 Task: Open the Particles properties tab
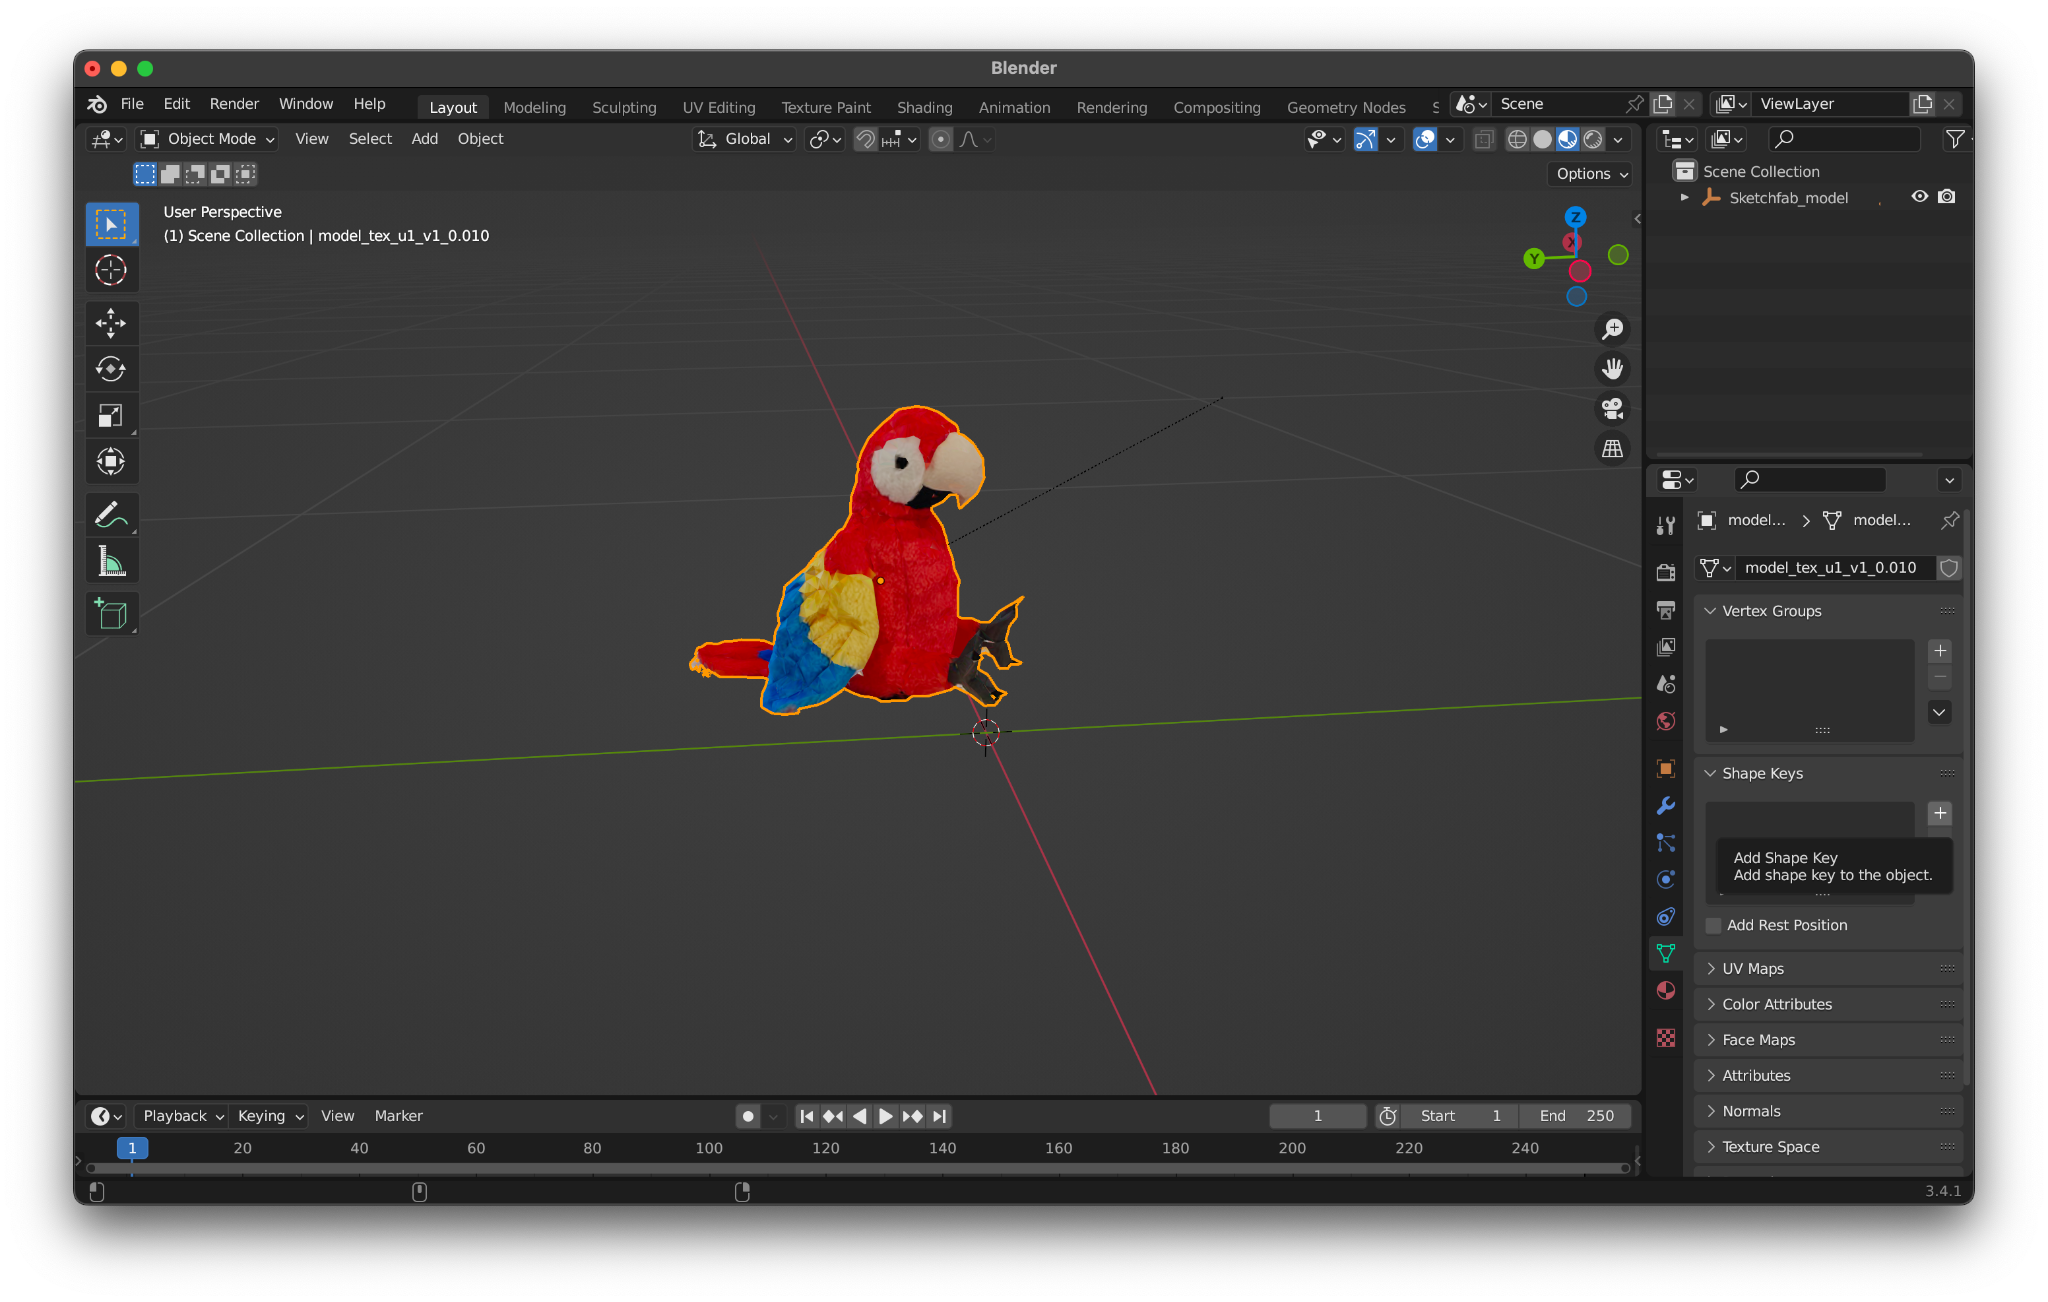(1666, 842)
